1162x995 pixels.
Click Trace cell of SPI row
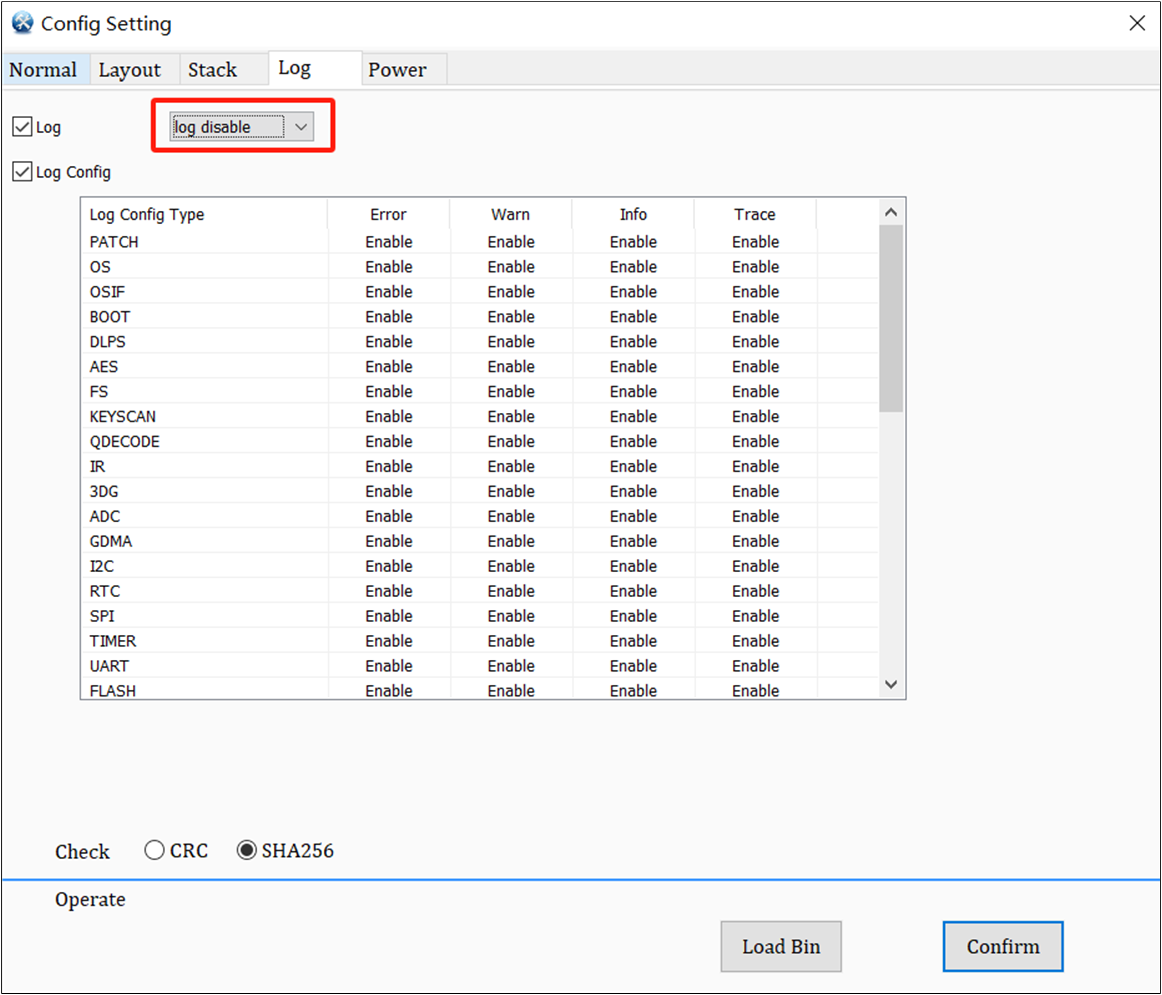point(756,616)
